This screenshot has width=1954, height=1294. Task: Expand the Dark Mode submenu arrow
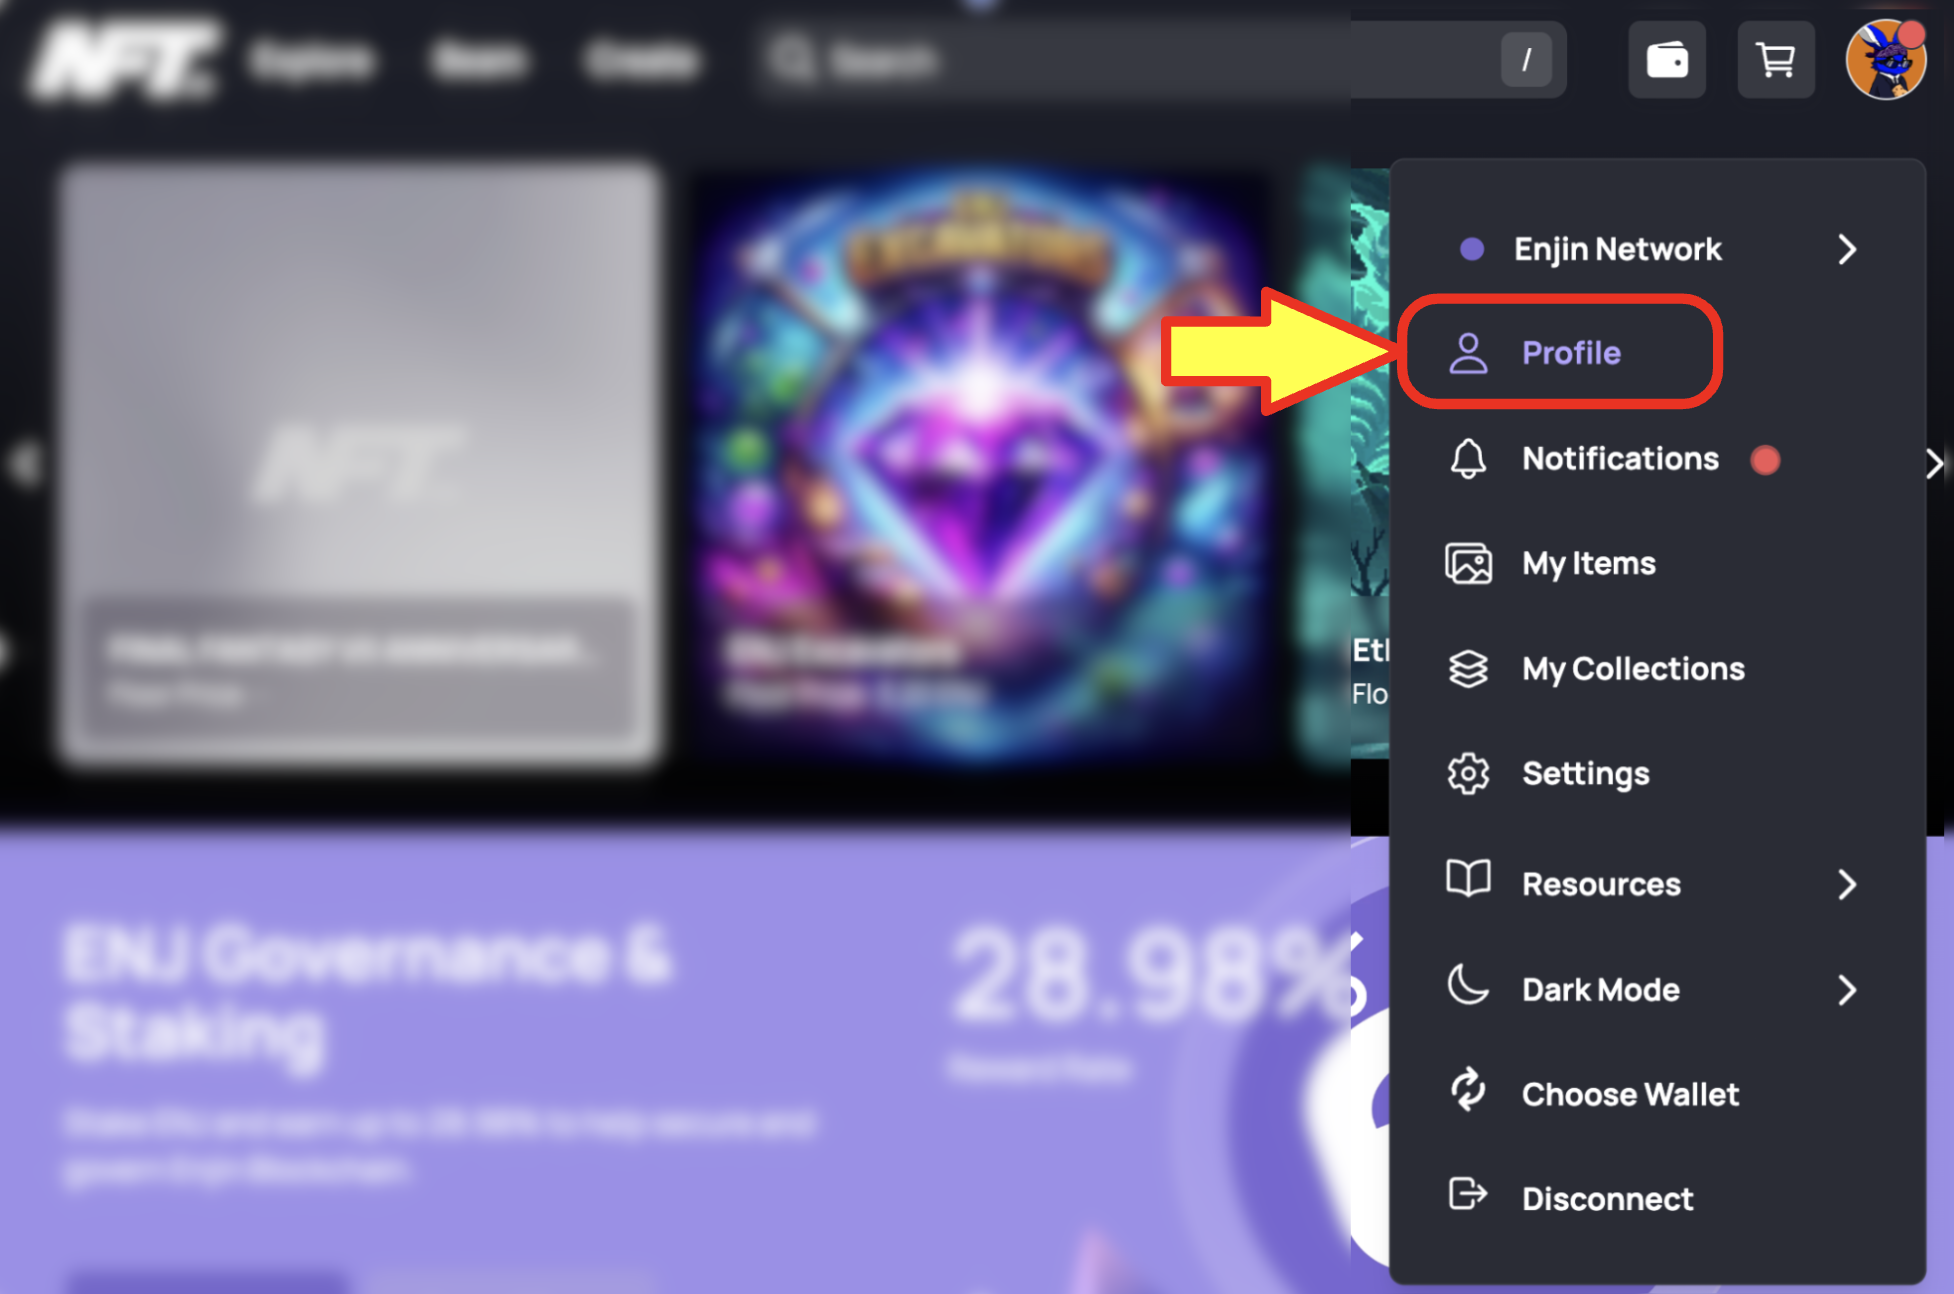[1847, 990]
